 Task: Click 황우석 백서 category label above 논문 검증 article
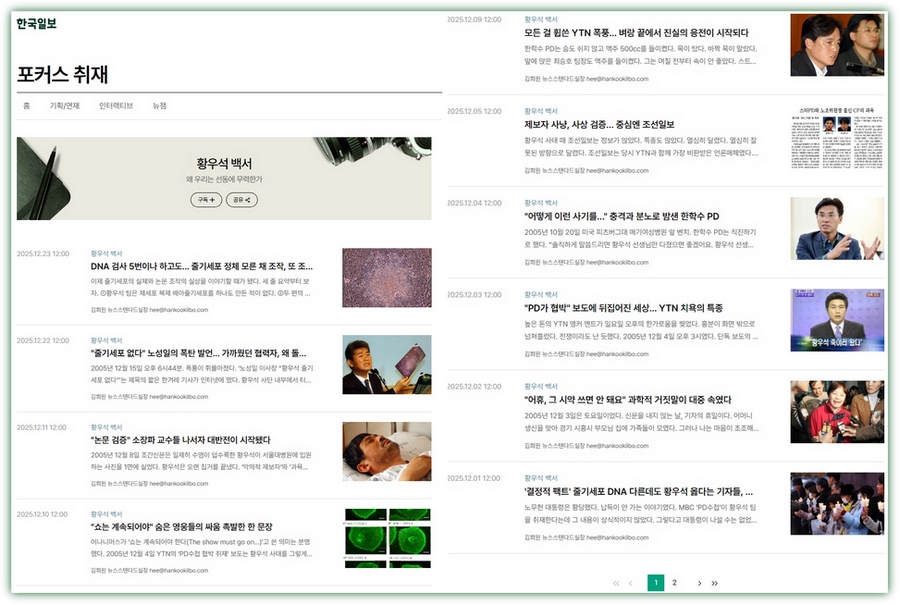pos(107,427)
